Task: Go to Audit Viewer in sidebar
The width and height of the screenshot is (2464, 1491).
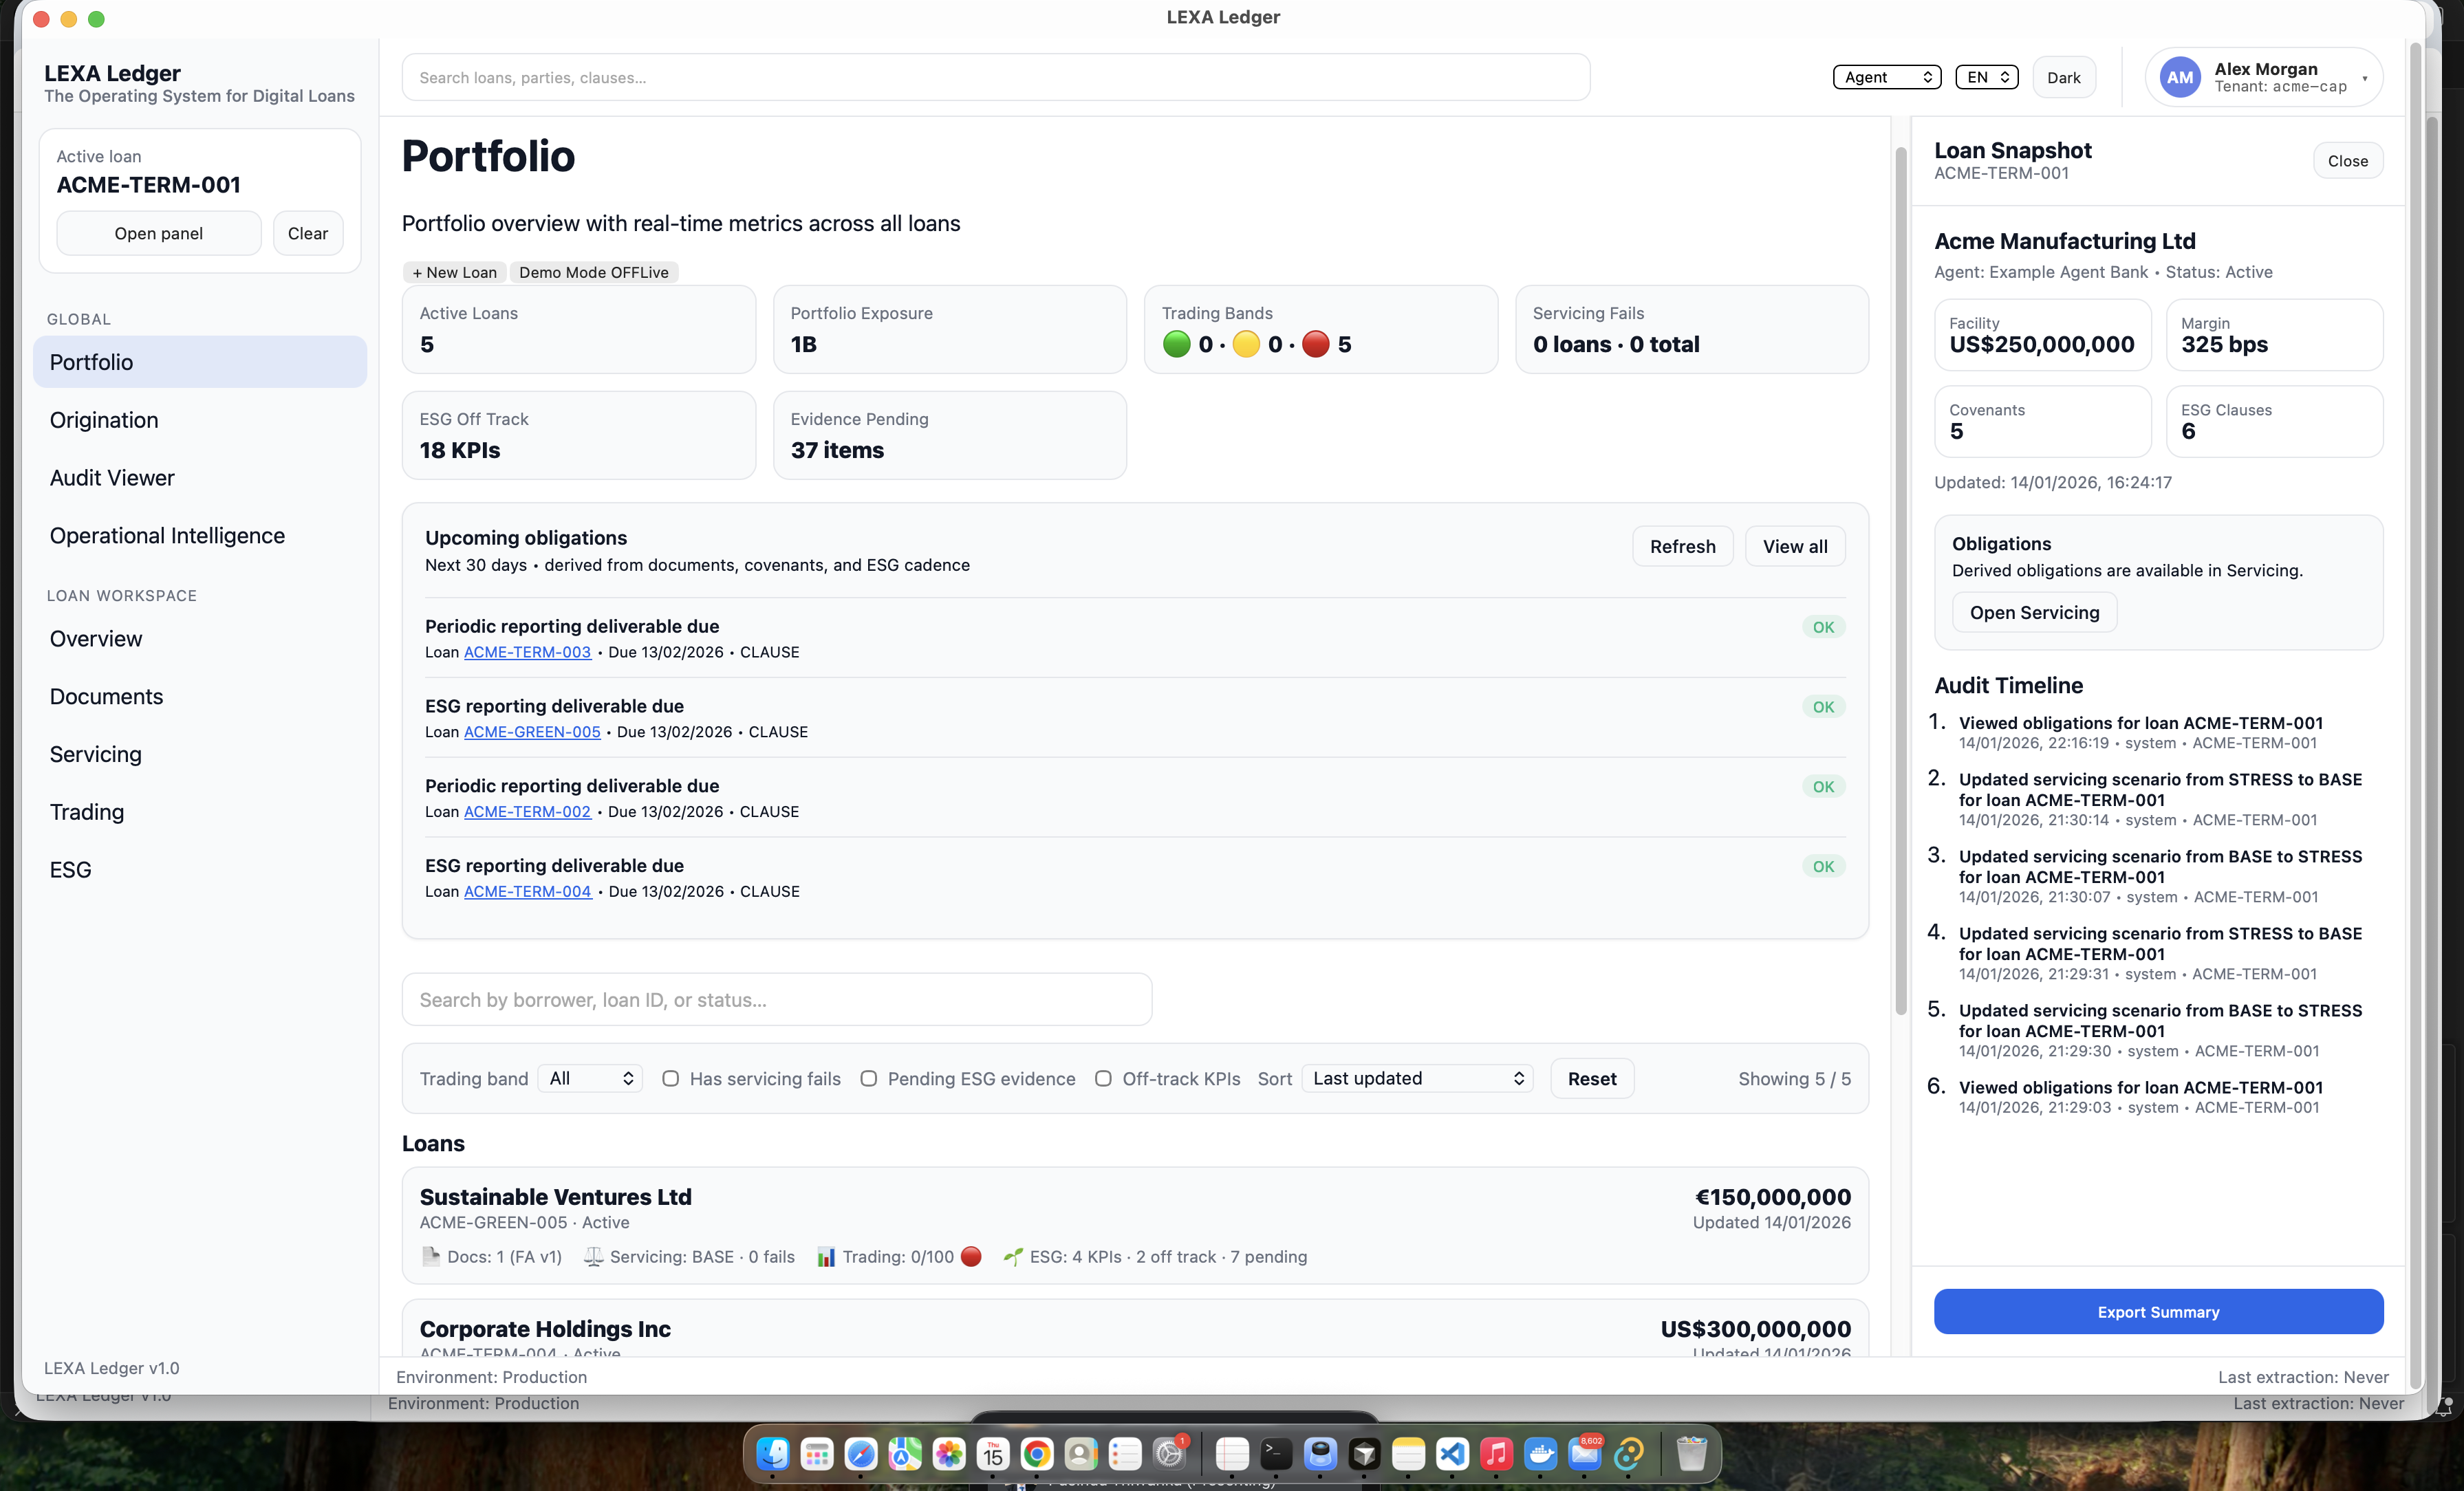Action: [x=112, y=478]
